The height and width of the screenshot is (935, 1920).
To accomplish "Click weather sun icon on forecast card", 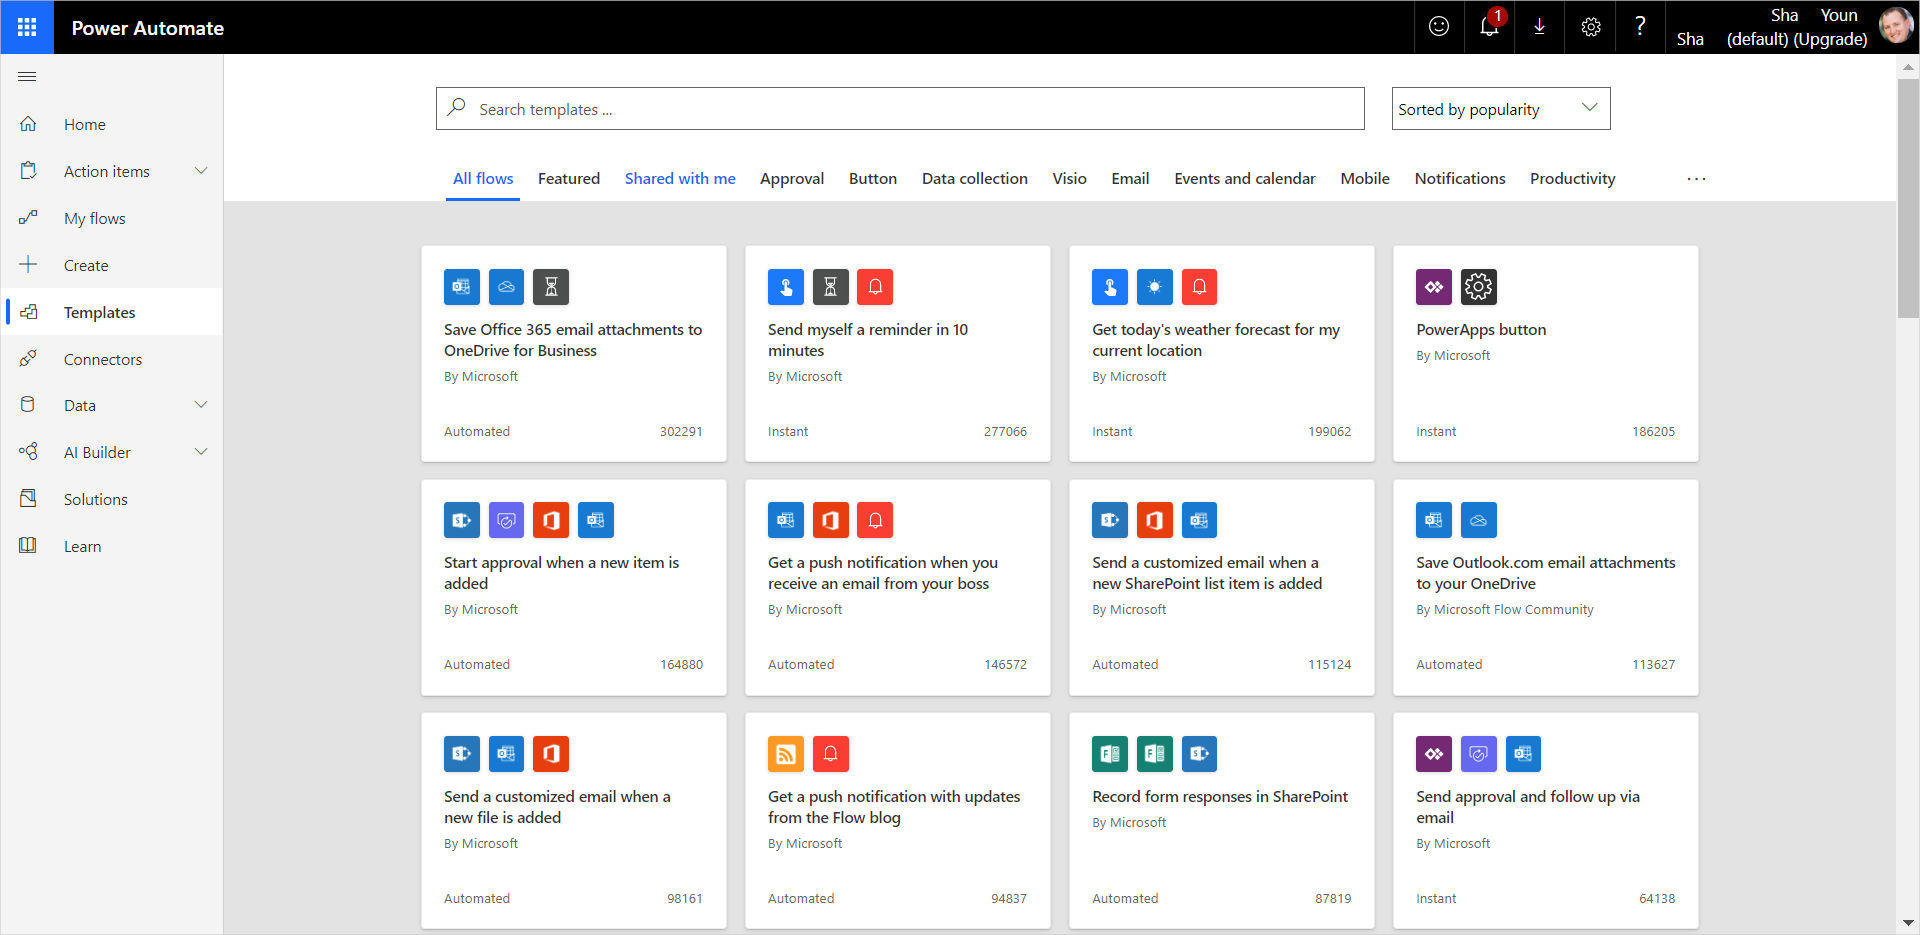I will pyautogui.click(x=1154, y=287).
